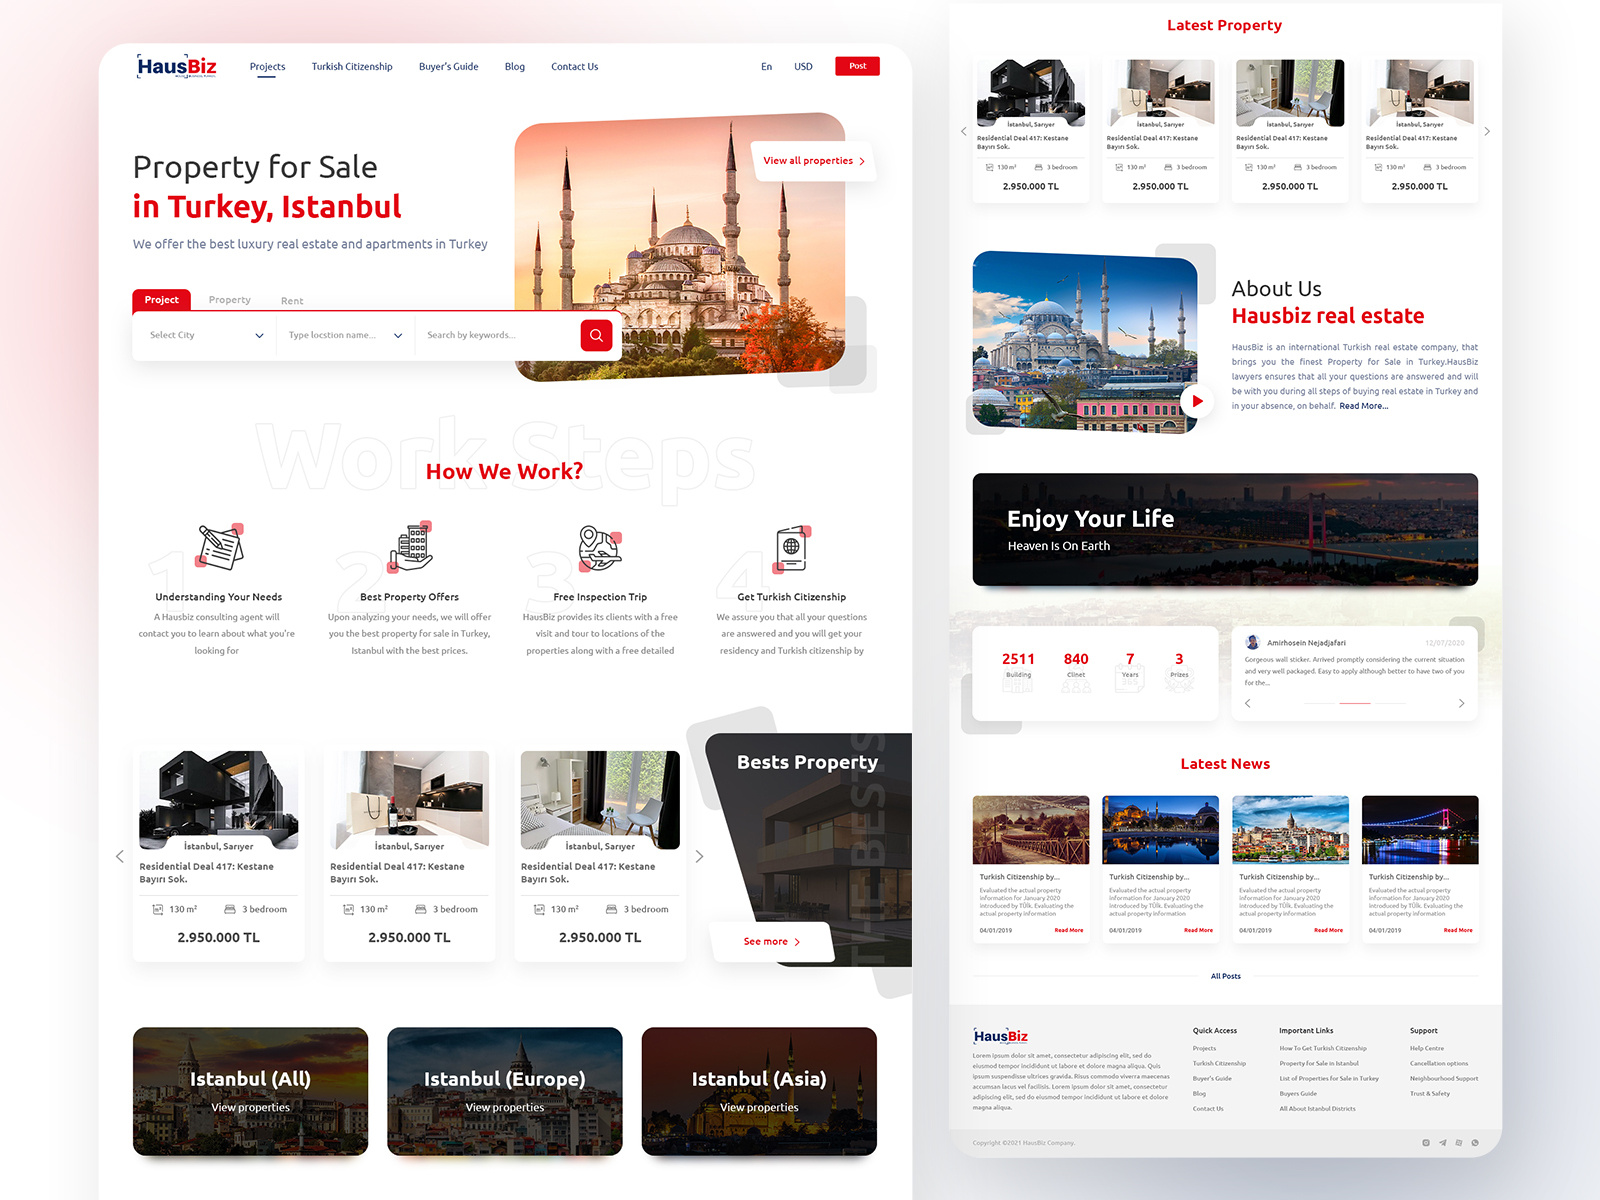This screenshot has width=1600, height=1200.
Task: Open Projects in the top navigation
Action: (x=267, y=67)
